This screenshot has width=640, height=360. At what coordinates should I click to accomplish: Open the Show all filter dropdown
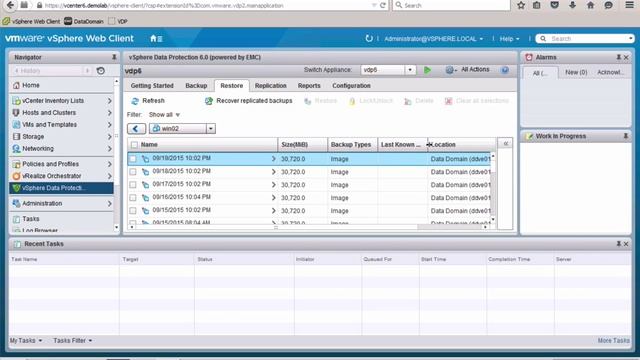[x=164, y=115]
